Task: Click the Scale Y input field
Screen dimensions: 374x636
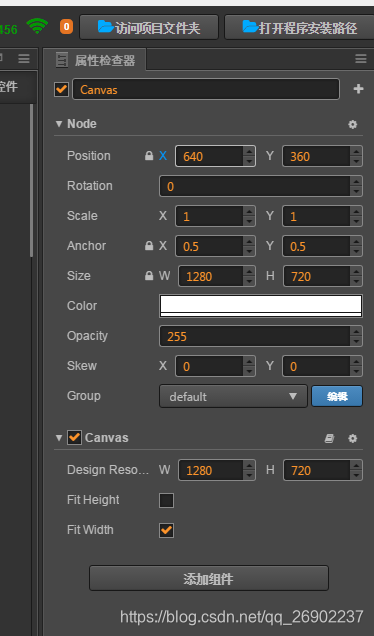Action: (x=316, y=216)
